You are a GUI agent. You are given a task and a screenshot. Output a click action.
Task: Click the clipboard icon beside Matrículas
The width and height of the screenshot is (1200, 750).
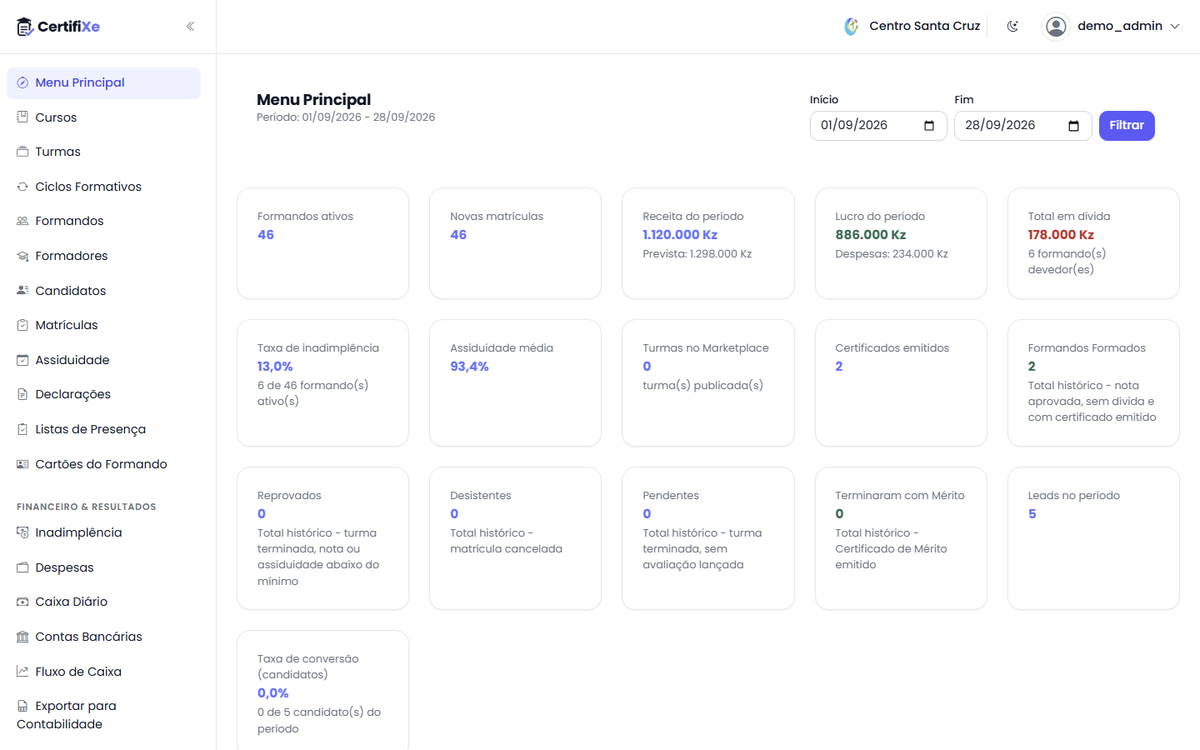(x=23, y=325)
